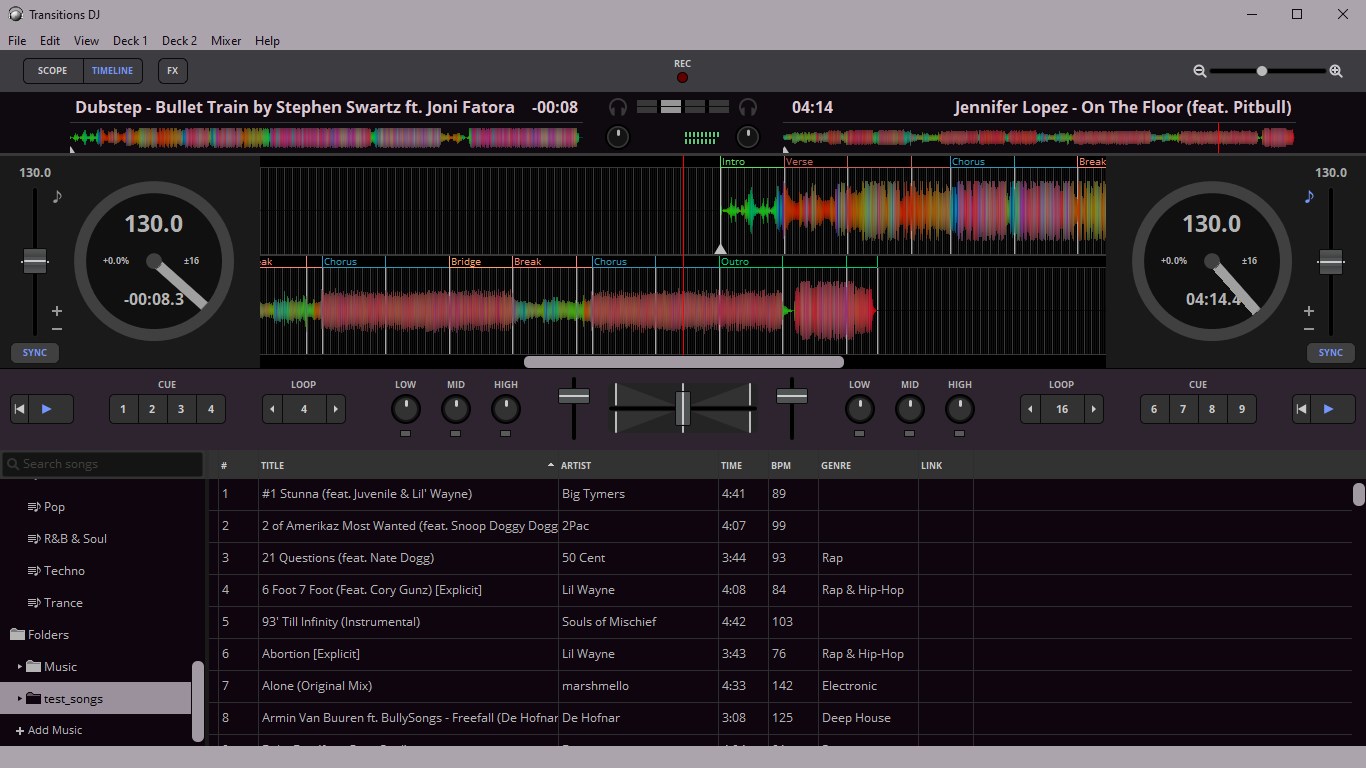The image size is (1366, 768).
Task: Zoom in on the waveform view
Action: pyautogui.click(x=1336, y=71)
